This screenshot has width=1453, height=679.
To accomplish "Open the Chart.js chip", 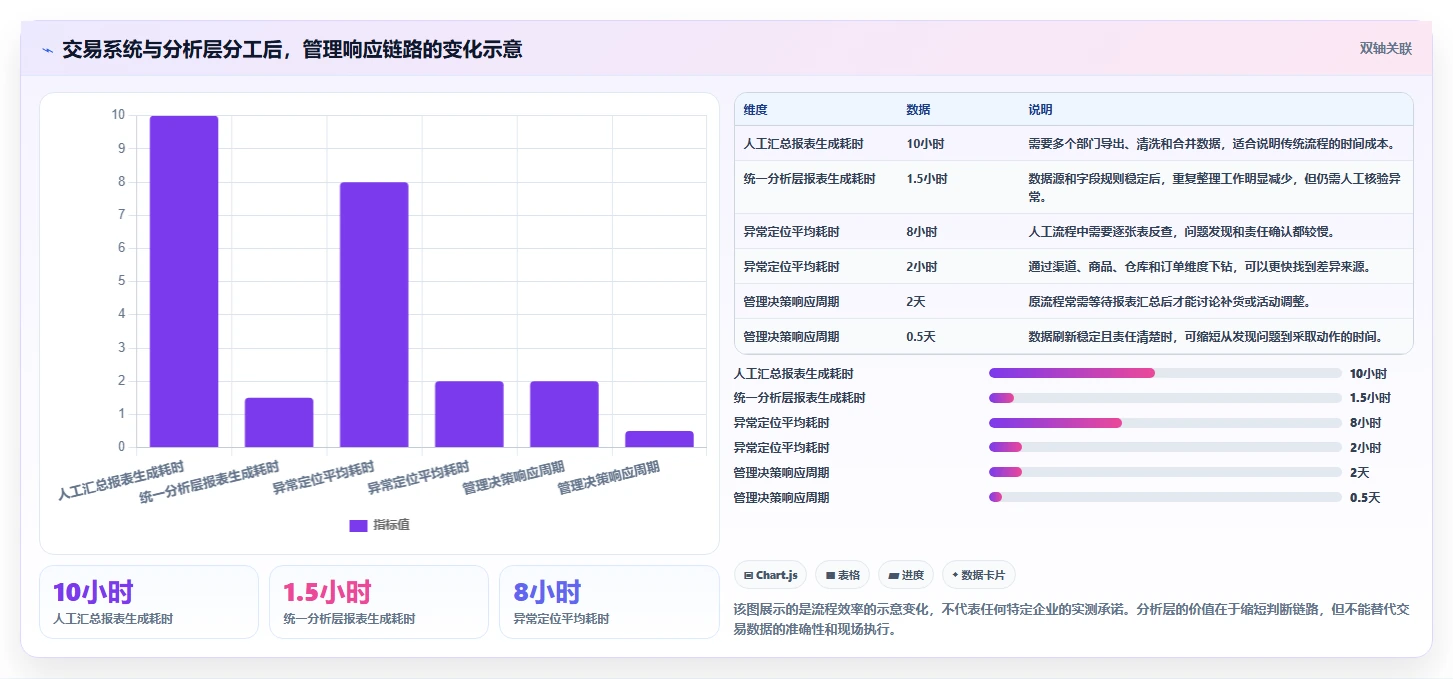I will coord(770,575).
